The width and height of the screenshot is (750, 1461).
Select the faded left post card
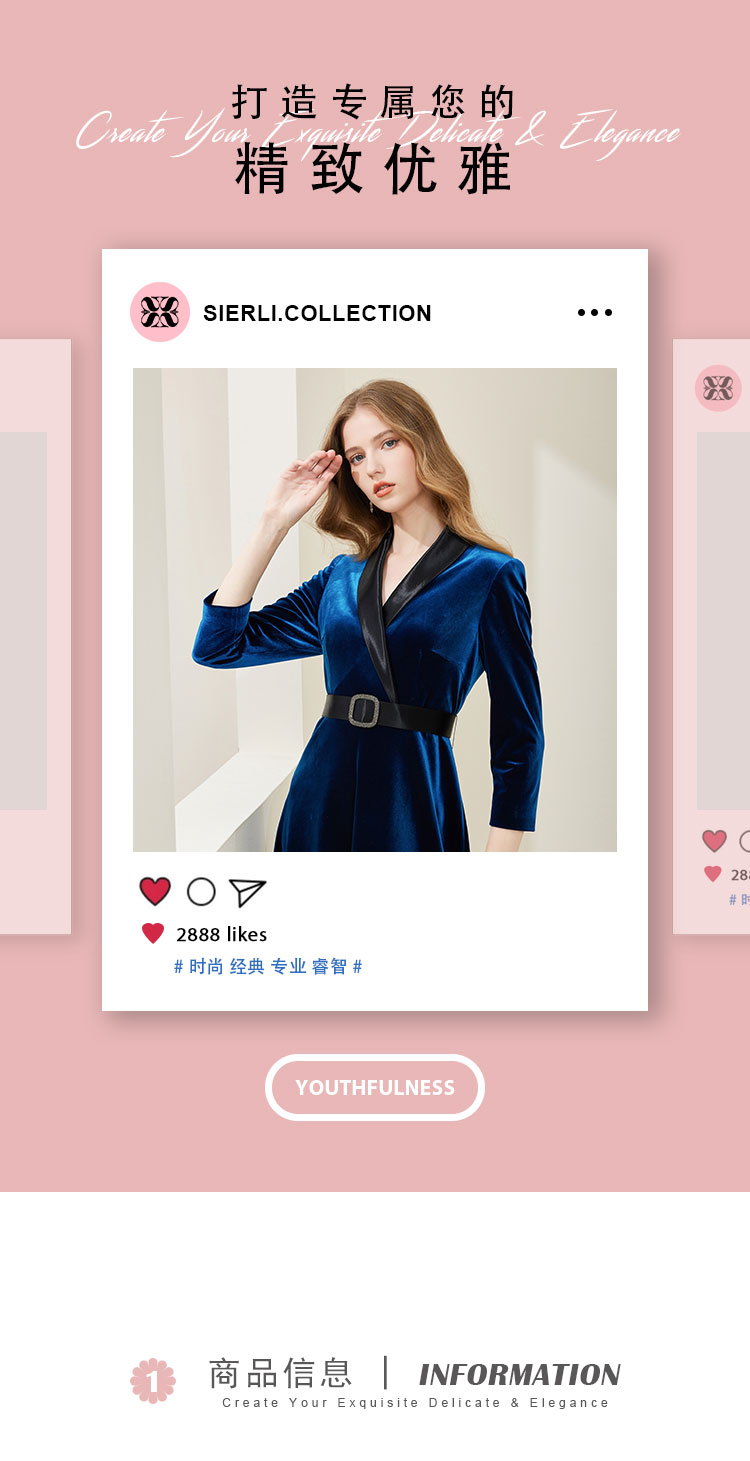click(35, 637)
